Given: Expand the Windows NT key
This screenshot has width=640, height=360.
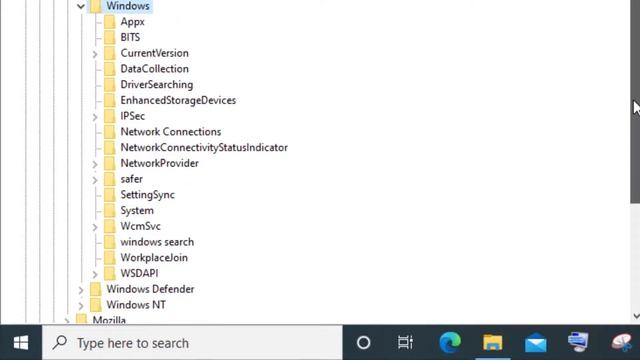Looking at the screenshot, I should [81, 306].
